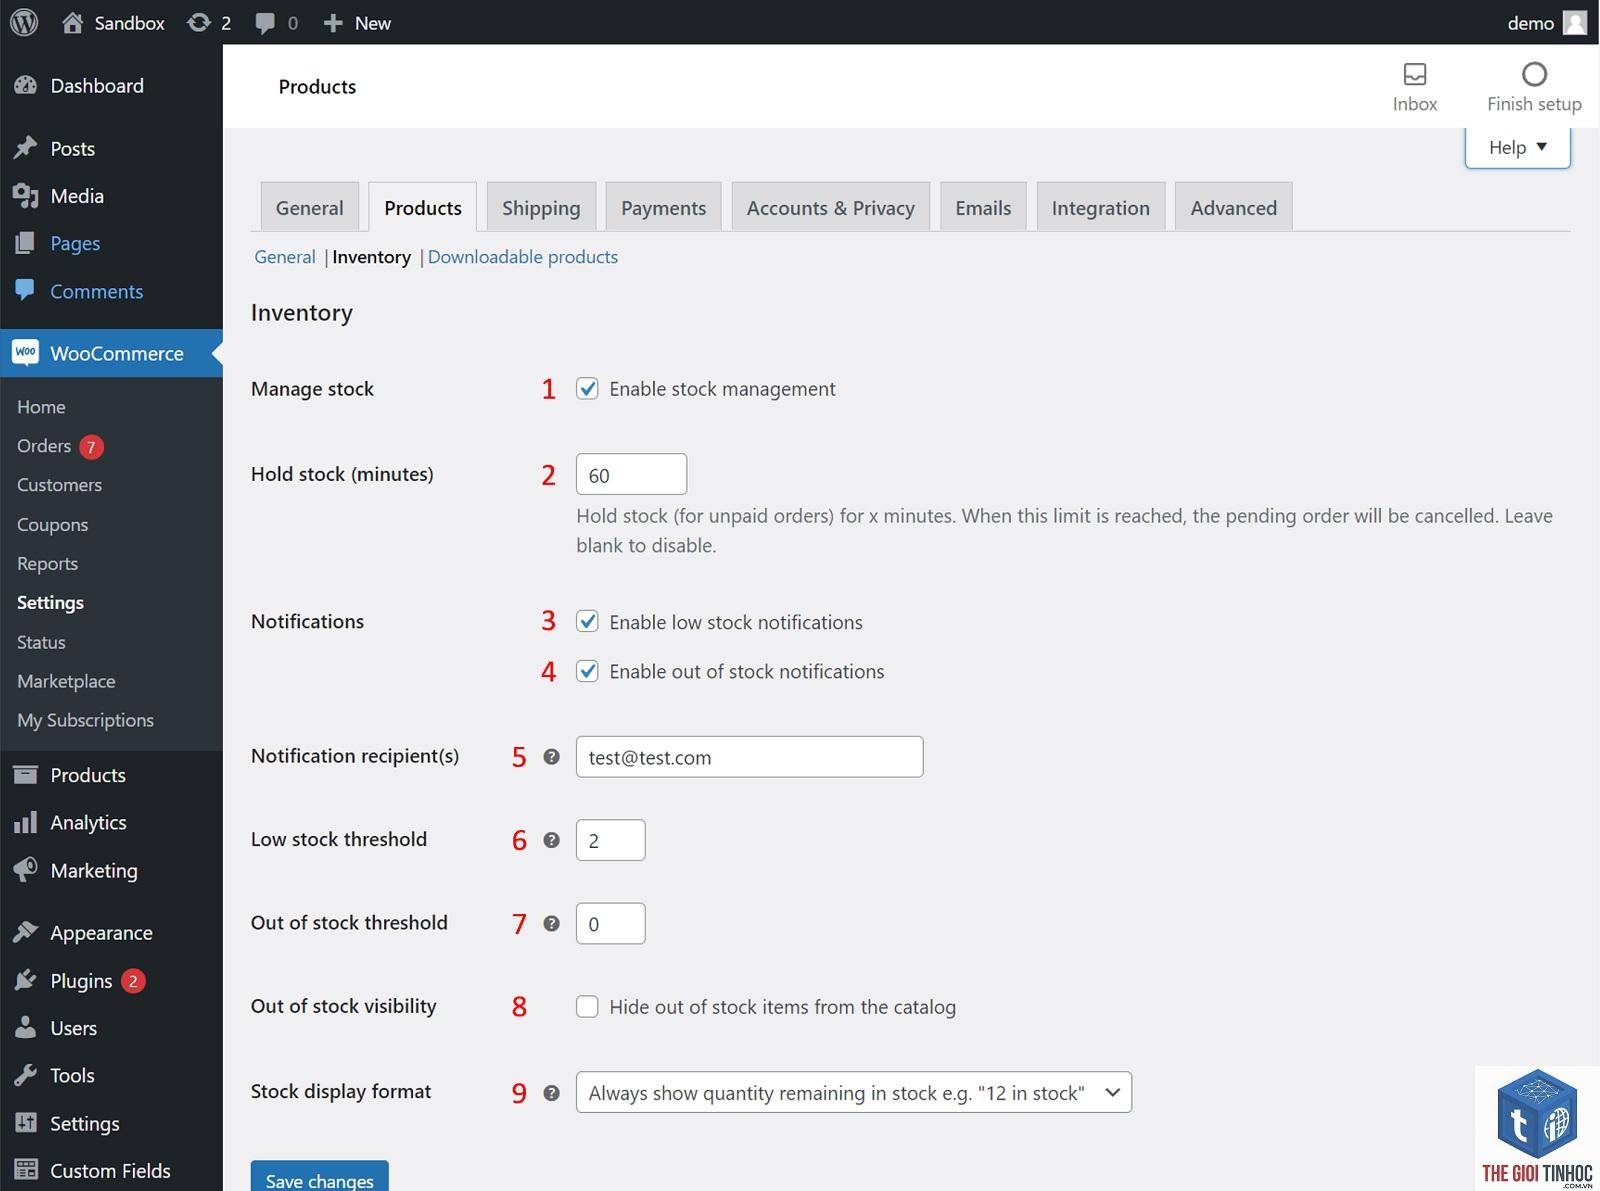Click the Inventory sub-section link
This screenshot has height=1191, width=1600.
[372, 257]
